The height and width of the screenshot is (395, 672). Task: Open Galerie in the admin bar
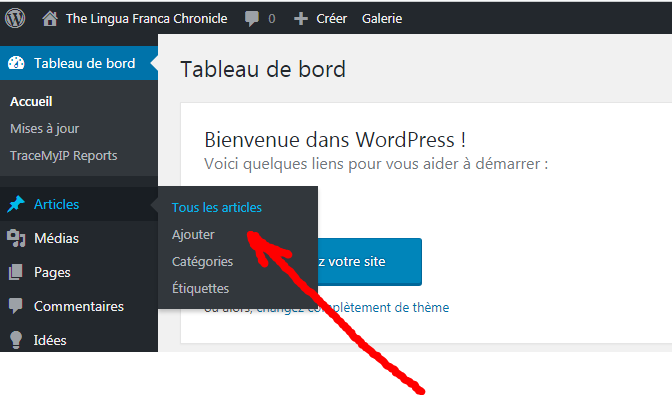click(x=382, y=18)
